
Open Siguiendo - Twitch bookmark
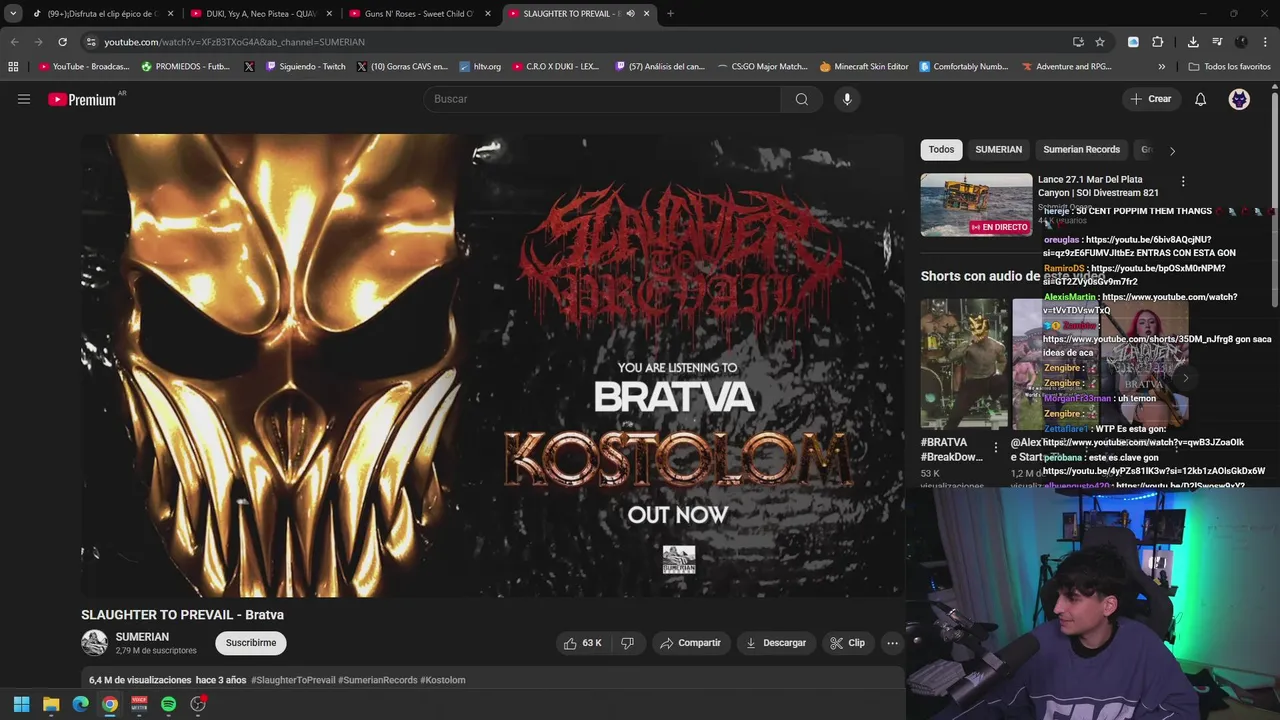305,66
